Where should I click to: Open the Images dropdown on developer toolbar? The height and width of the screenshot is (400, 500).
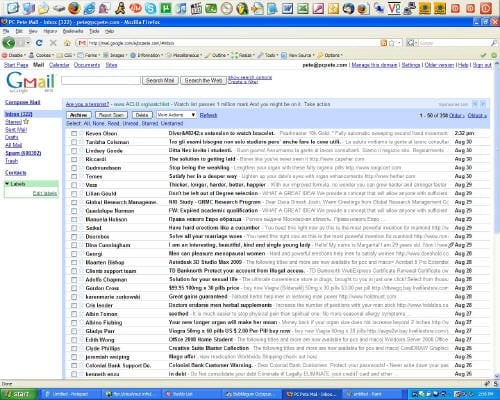point(115,55)
